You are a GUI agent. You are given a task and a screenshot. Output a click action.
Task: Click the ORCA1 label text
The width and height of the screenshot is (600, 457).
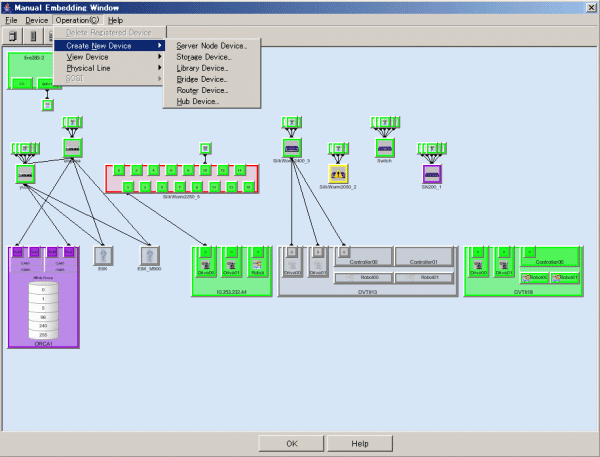tap(43, 344)
